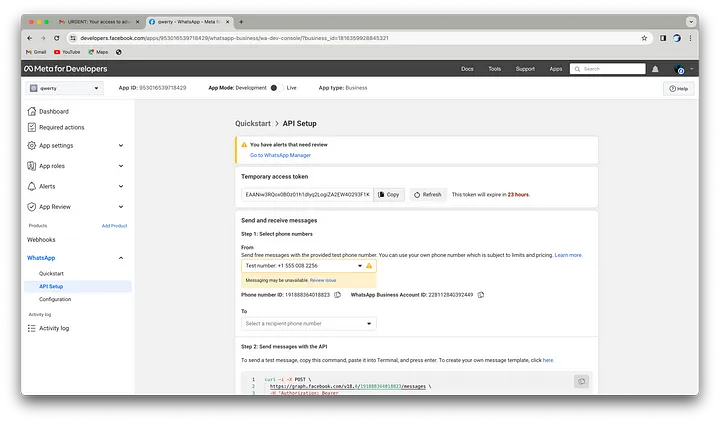The width and height of the screenshot is (720, 423).
Task: Open Configuration under WhatsApp
Action: (x=55, y=299)
